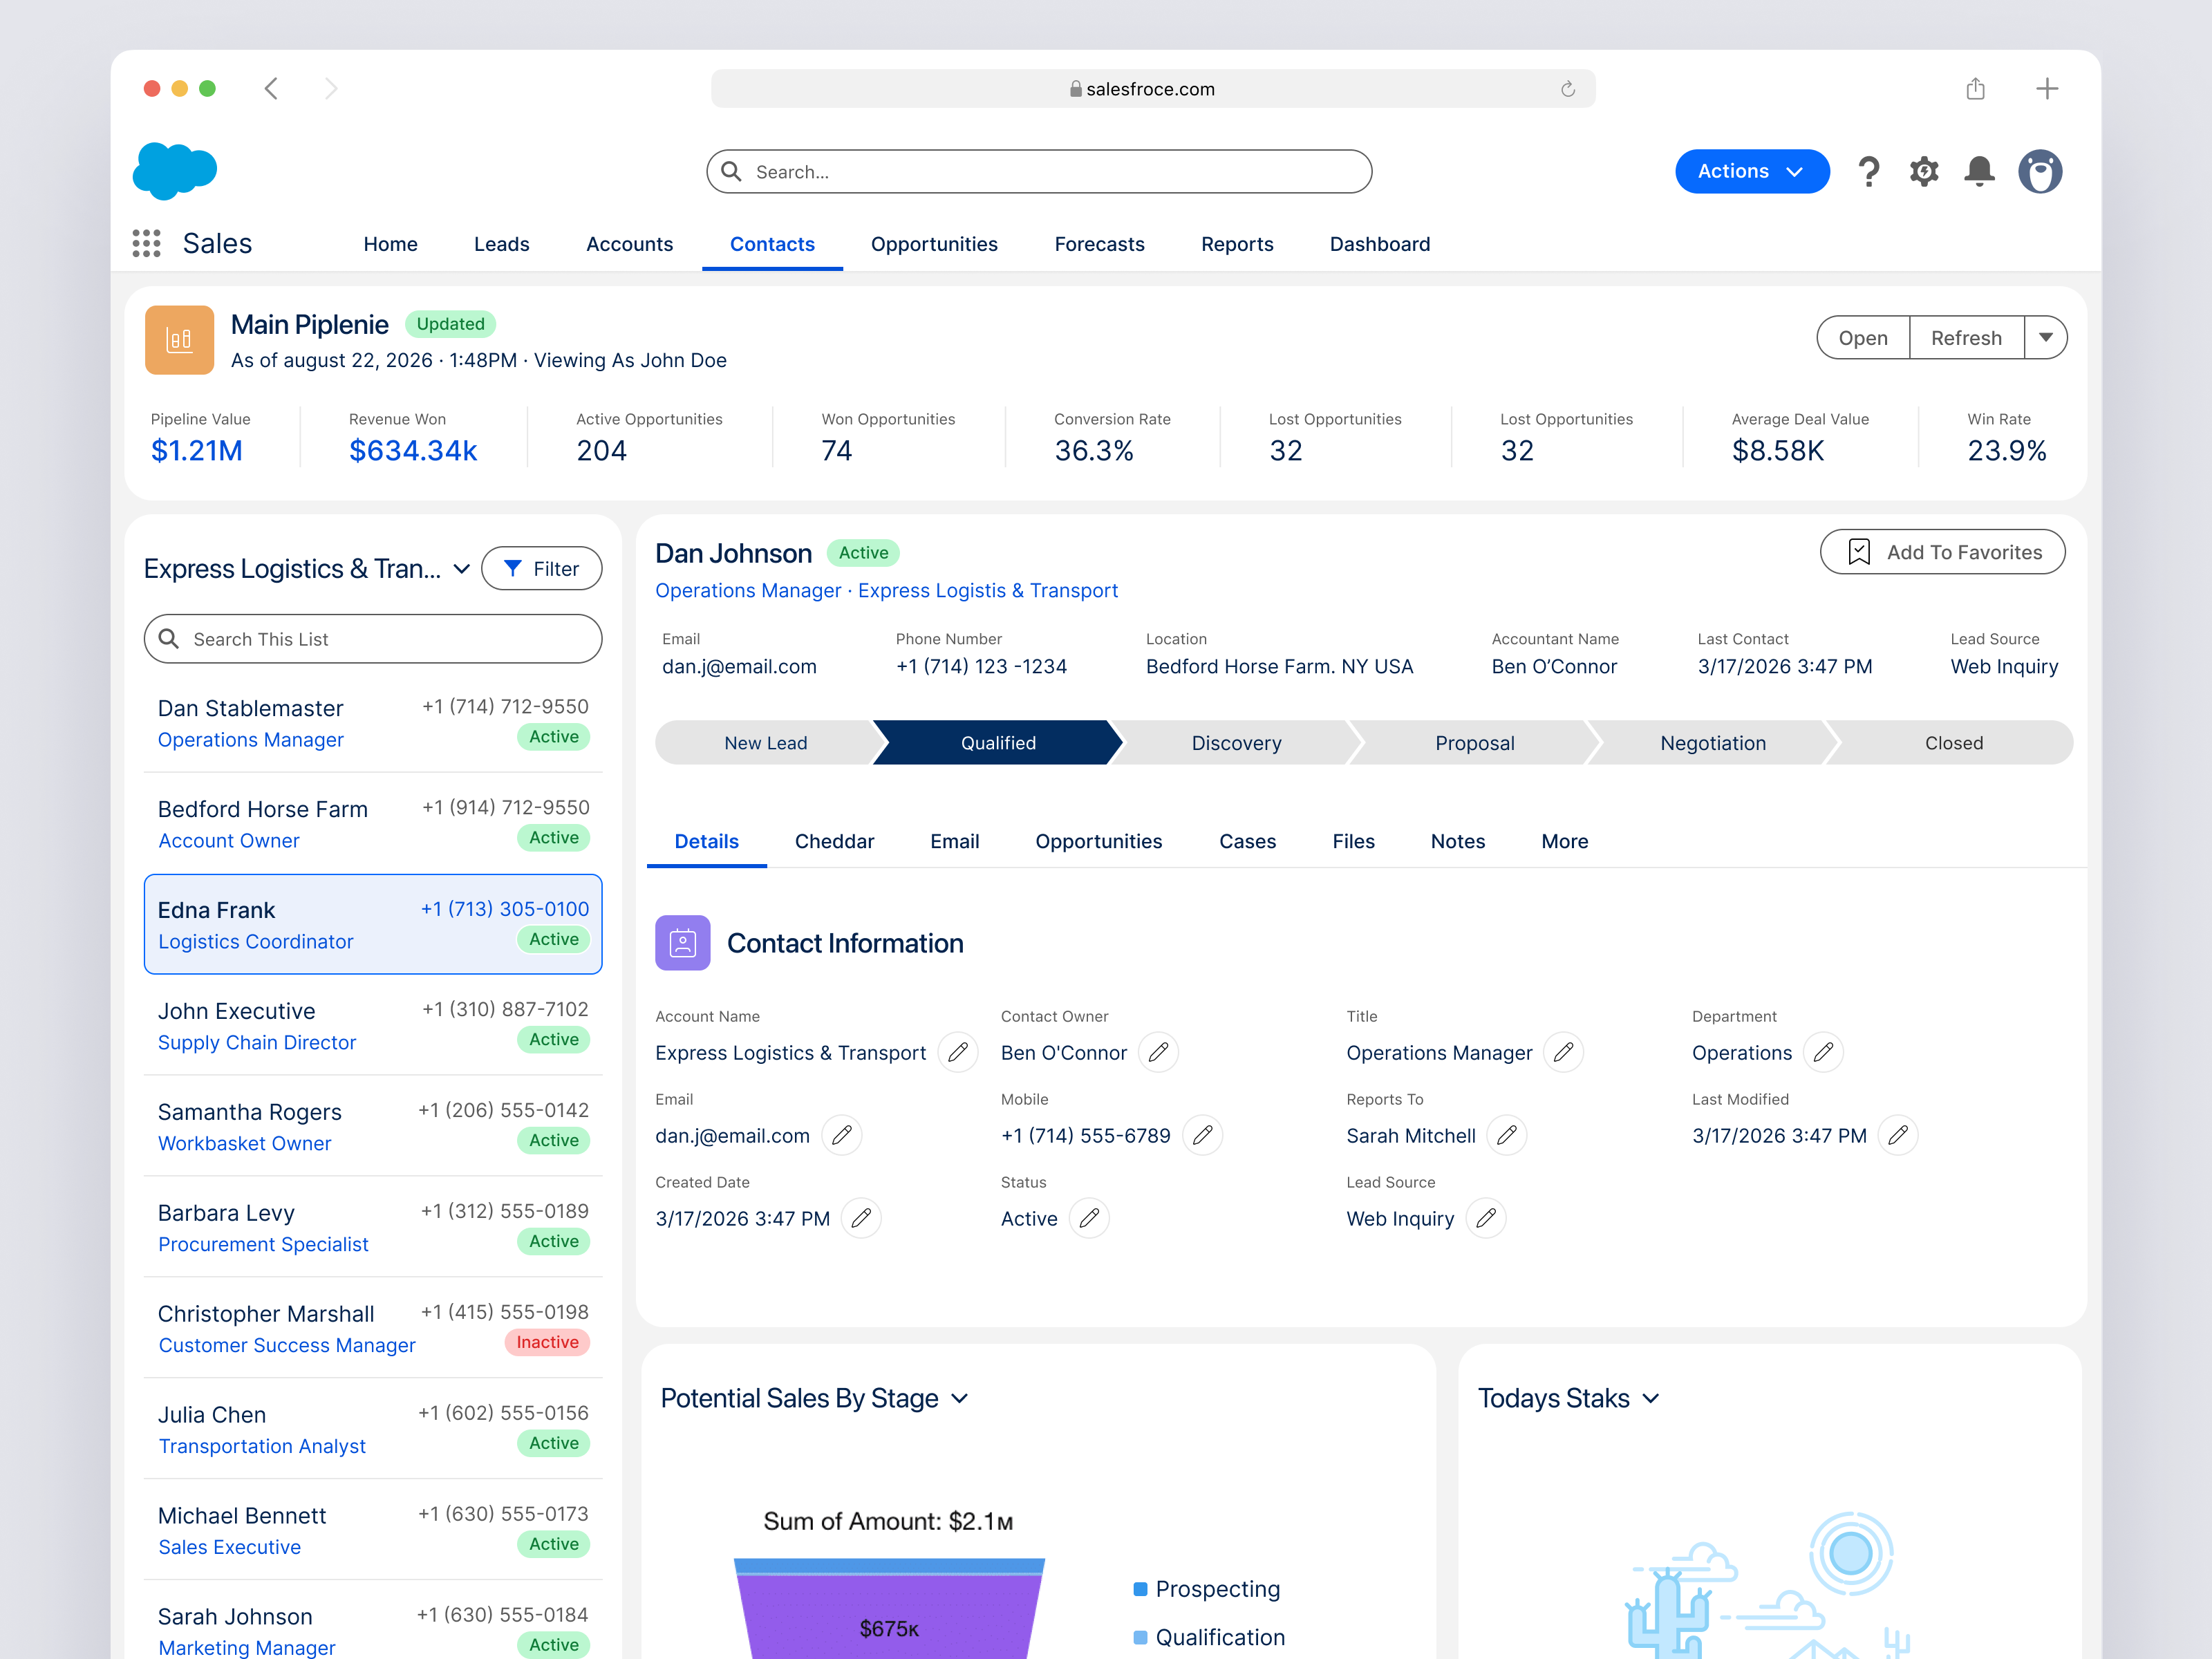Image resolution: width=2212 pixels, height=1659 pixels.
Task: Click the +1 (714) 555-6789 mobile link
Action: click(1085, 1136)
